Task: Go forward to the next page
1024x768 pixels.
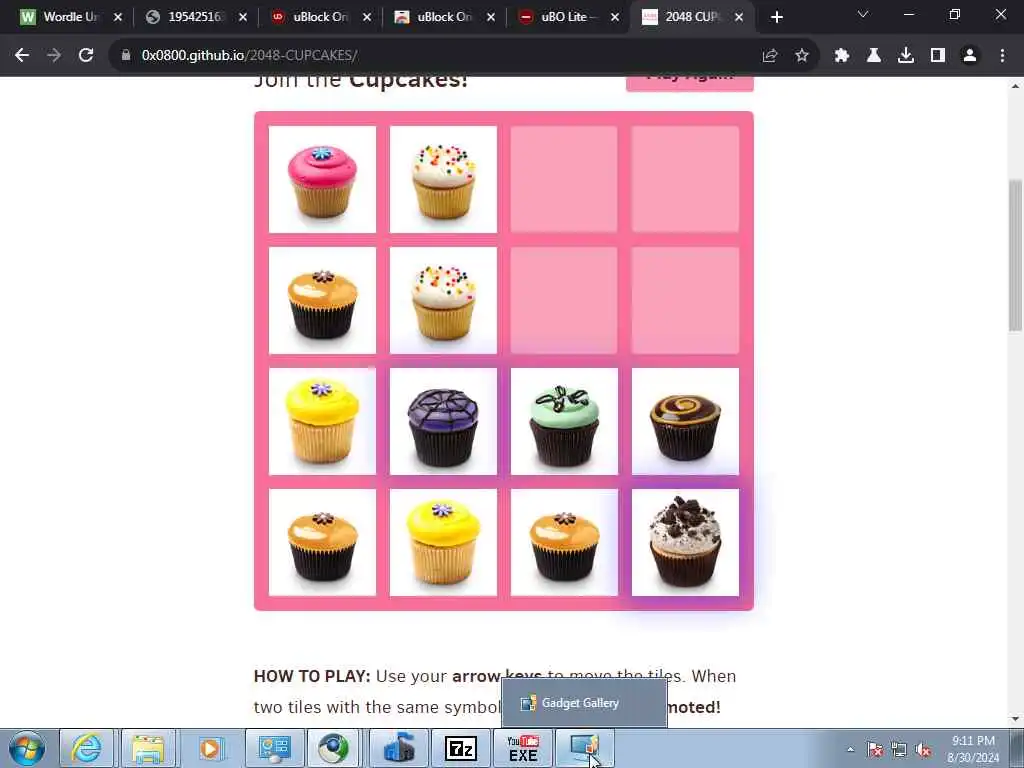Action: click(x=54, y=56)
